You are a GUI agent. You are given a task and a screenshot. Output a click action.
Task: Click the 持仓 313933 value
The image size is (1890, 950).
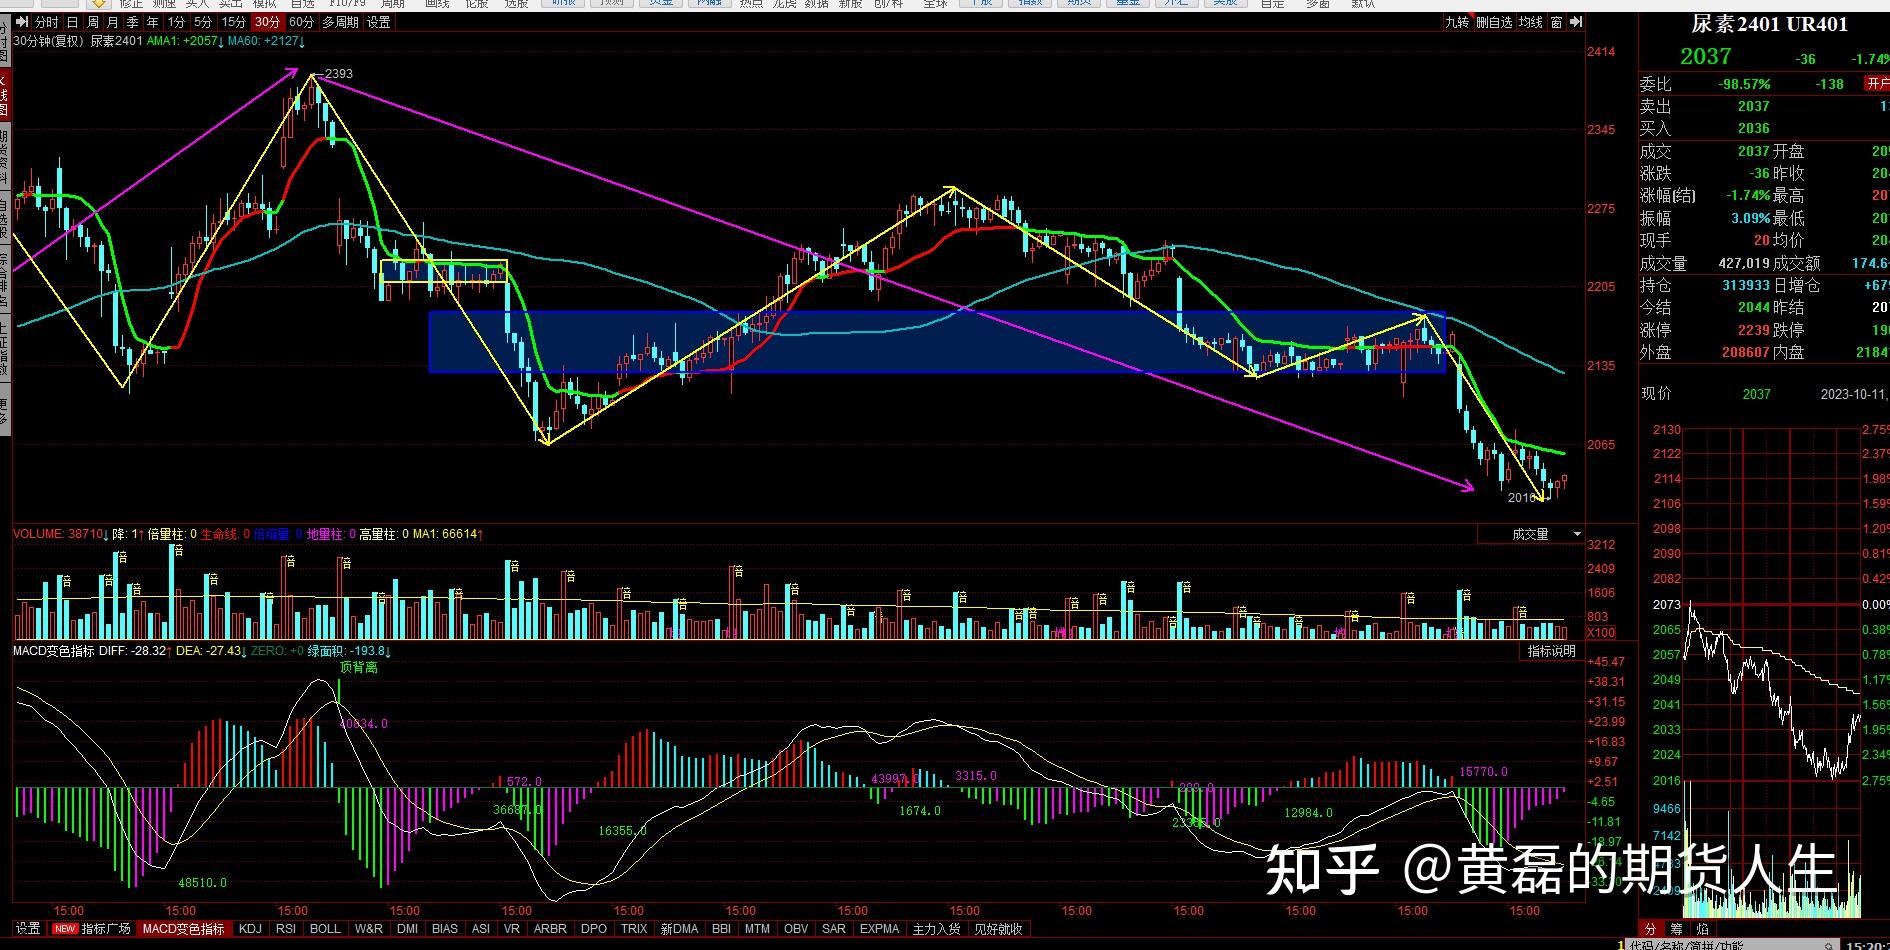click(x=1746, y=285)
